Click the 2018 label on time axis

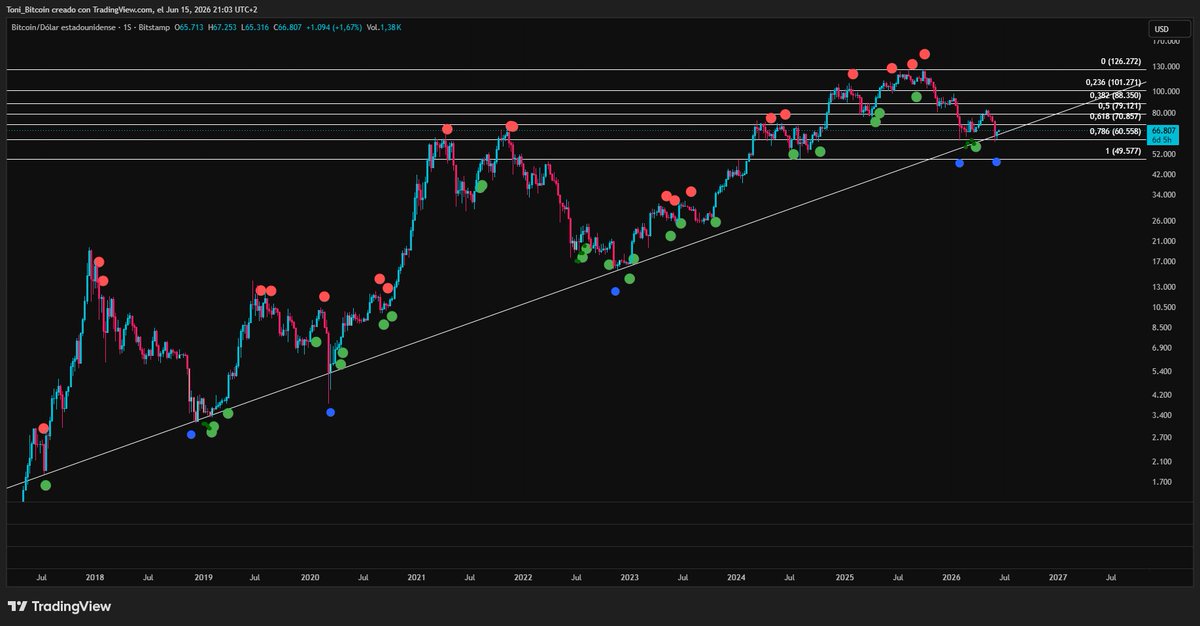95,577
